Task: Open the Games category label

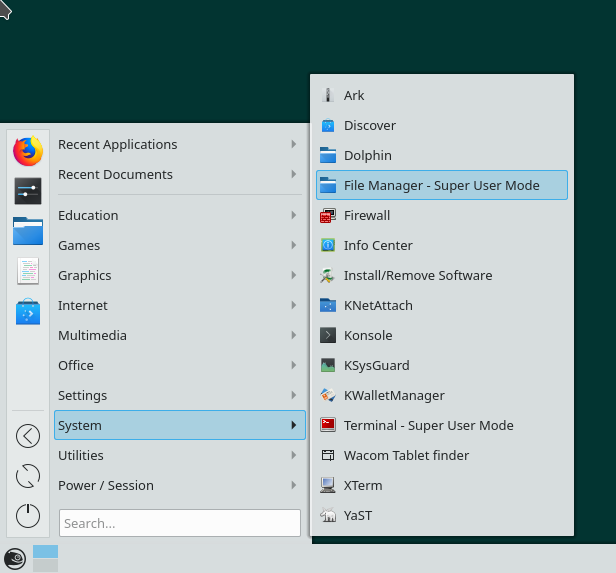Action: tap(79, 245)
